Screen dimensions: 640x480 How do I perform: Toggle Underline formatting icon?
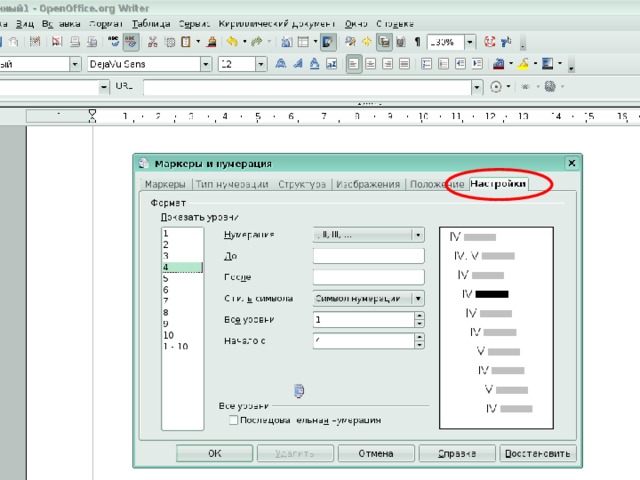click(314, 64)
